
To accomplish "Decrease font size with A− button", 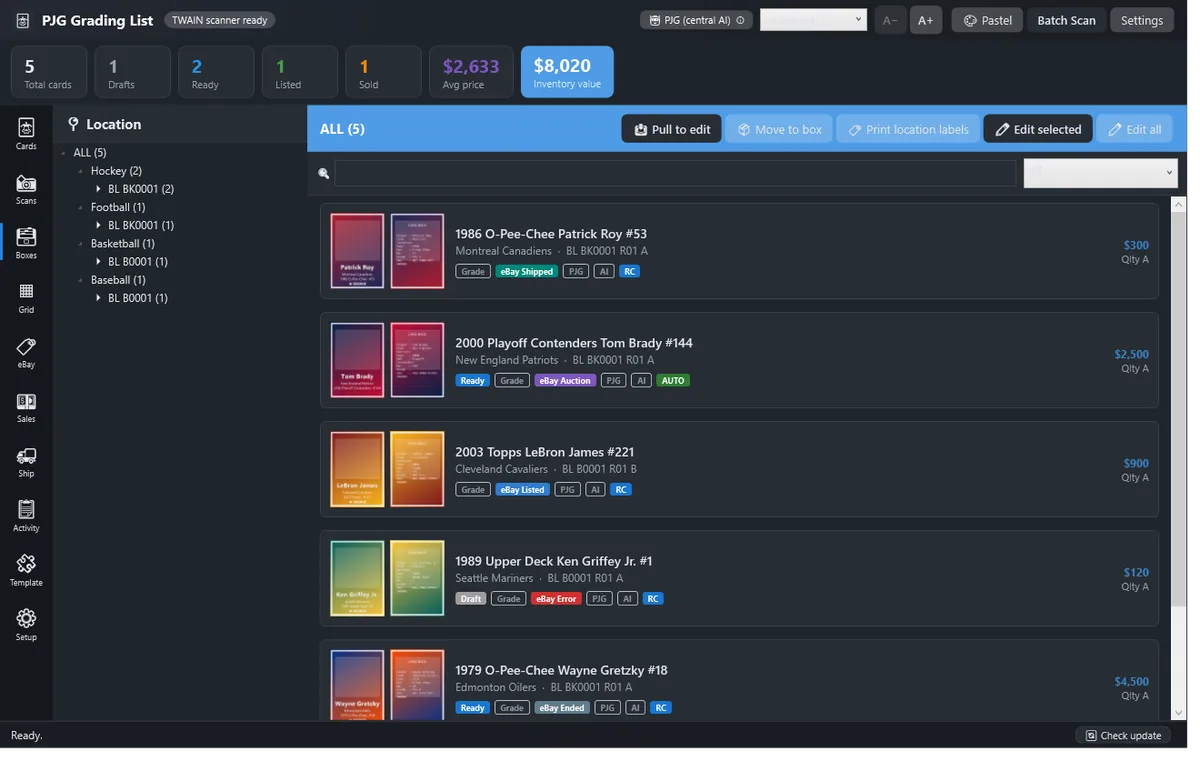I will (x=890, y=20).
